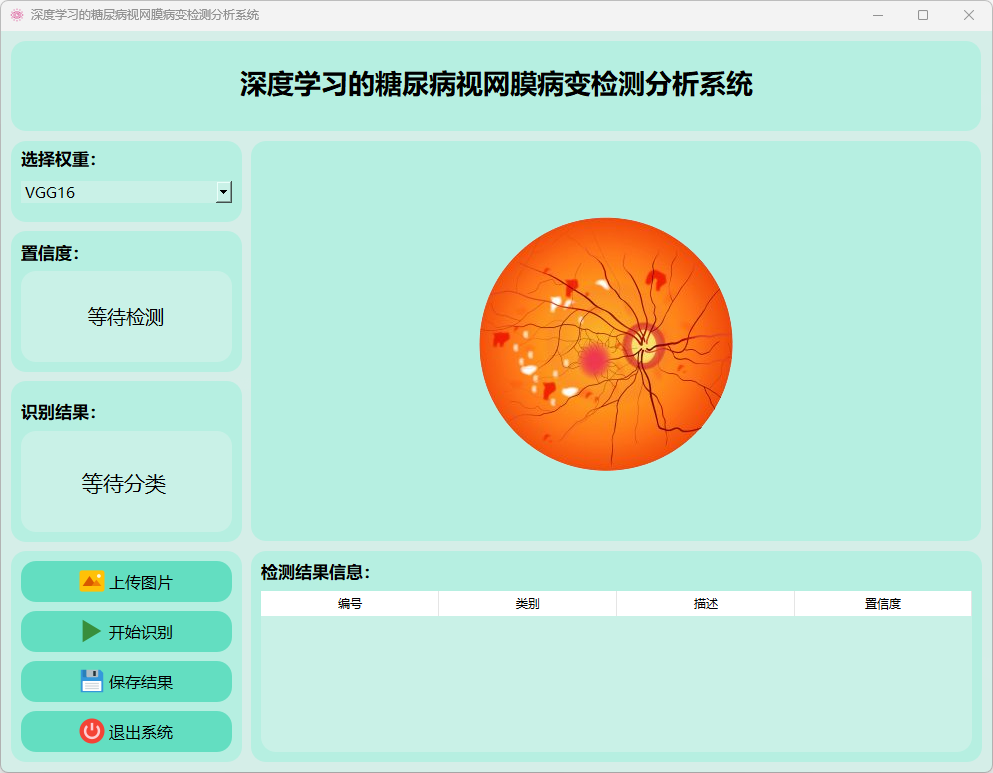The width and height of the screenshot is (993, 773).
Task: Click the retina fundus image preview
Action: [x=606, y=344]
